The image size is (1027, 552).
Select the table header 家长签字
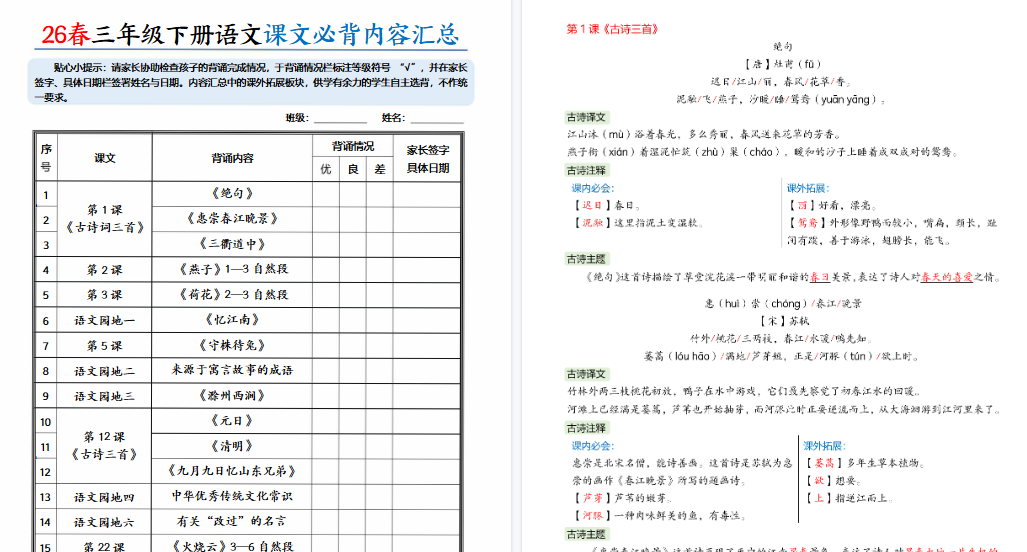pos(428,150)
